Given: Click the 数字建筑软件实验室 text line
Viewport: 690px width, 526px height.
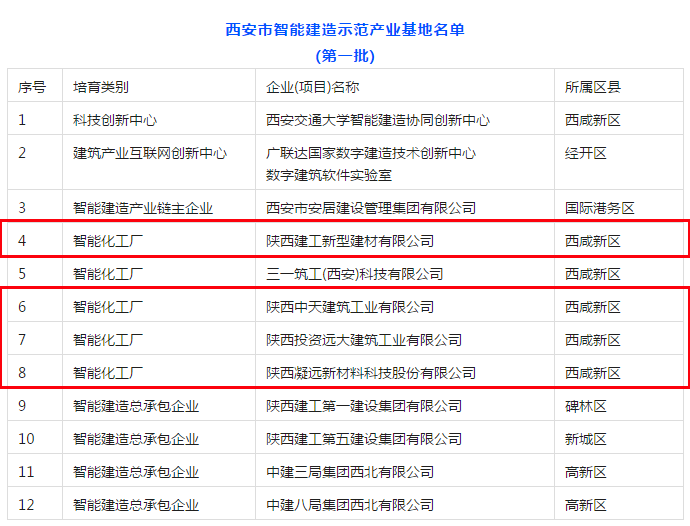Looking at the screenshot, I should (x=328, y=175).
